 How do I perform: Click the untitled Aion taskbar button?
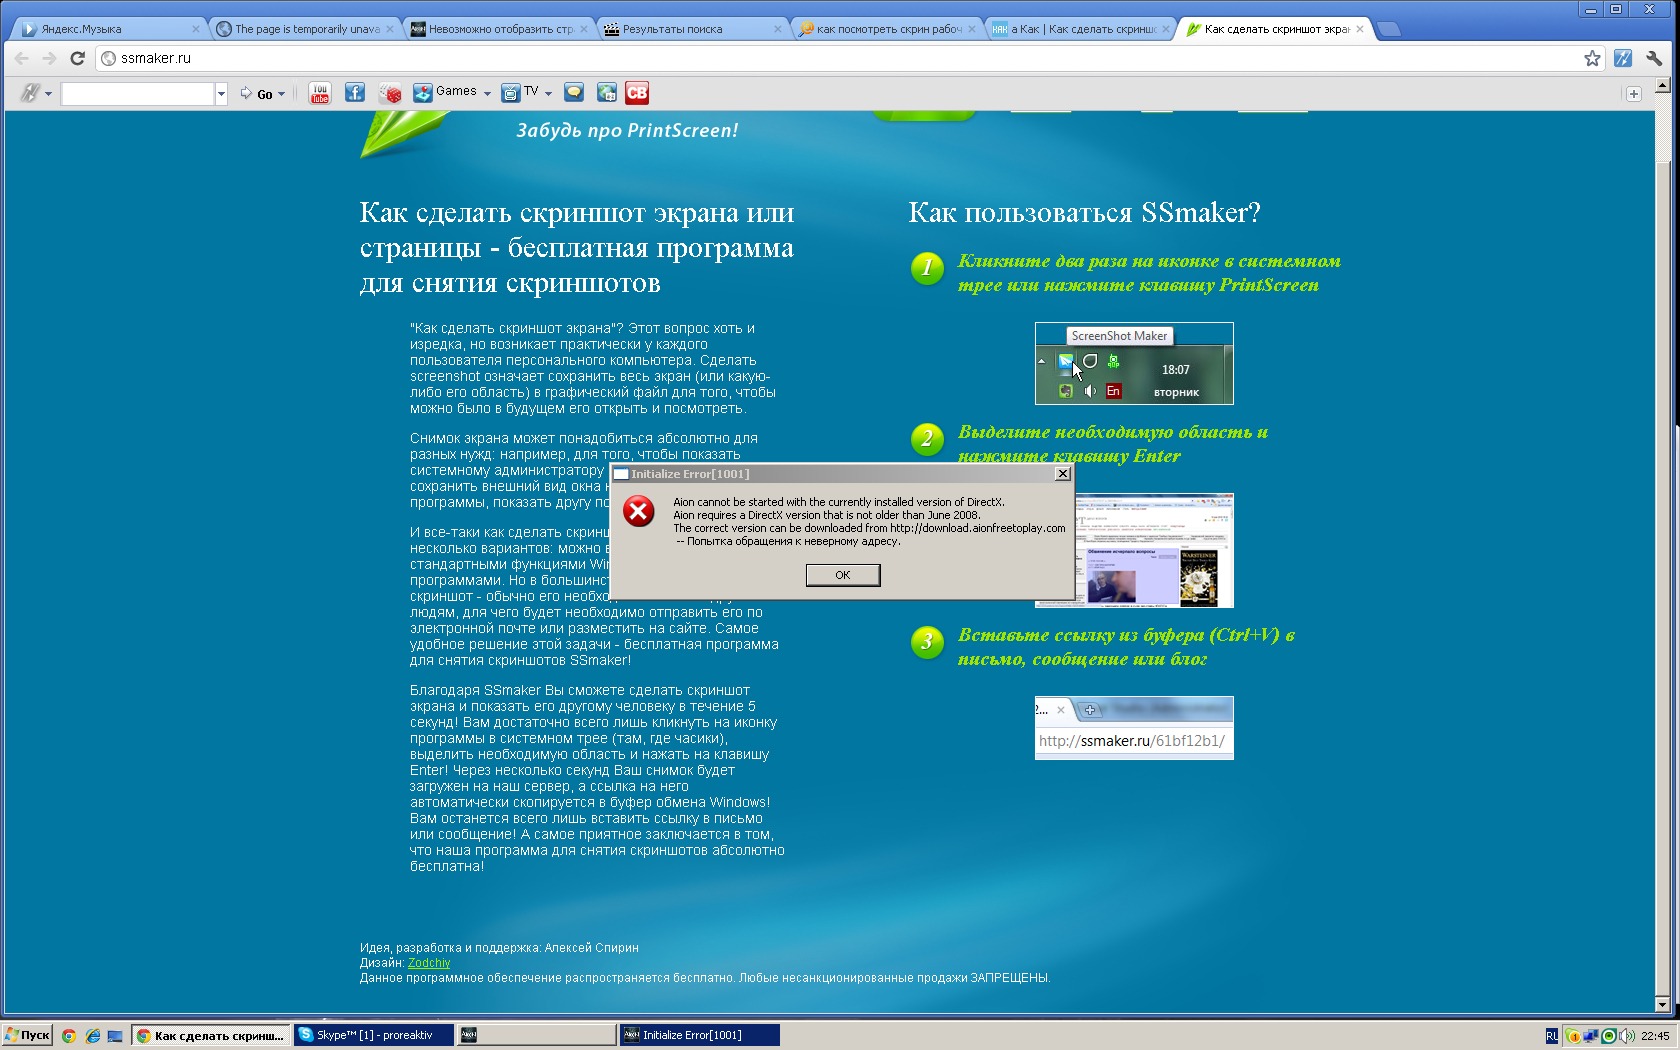[x=536, y=1035]
